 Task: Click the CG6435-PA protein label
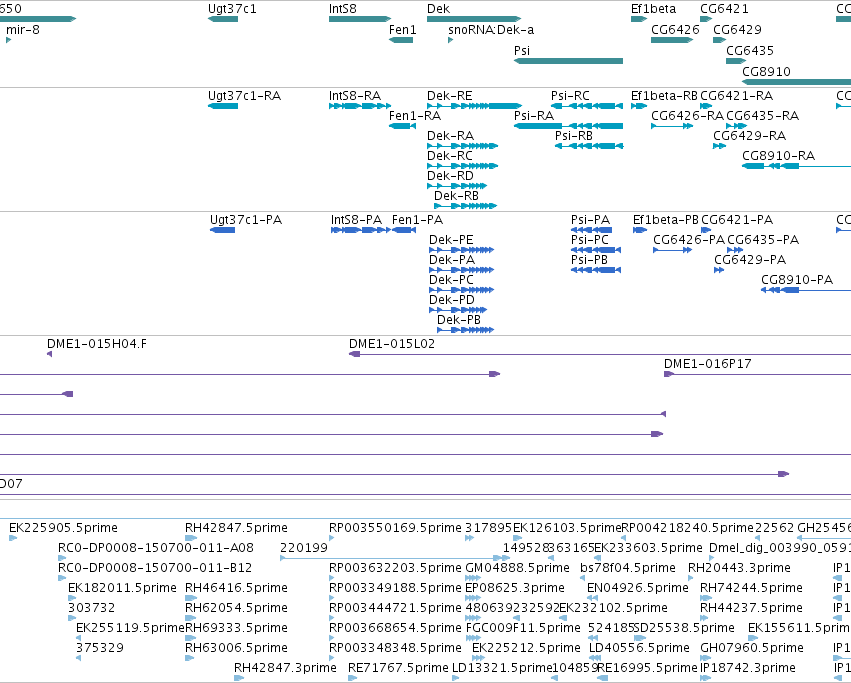(x=763, y=240)
